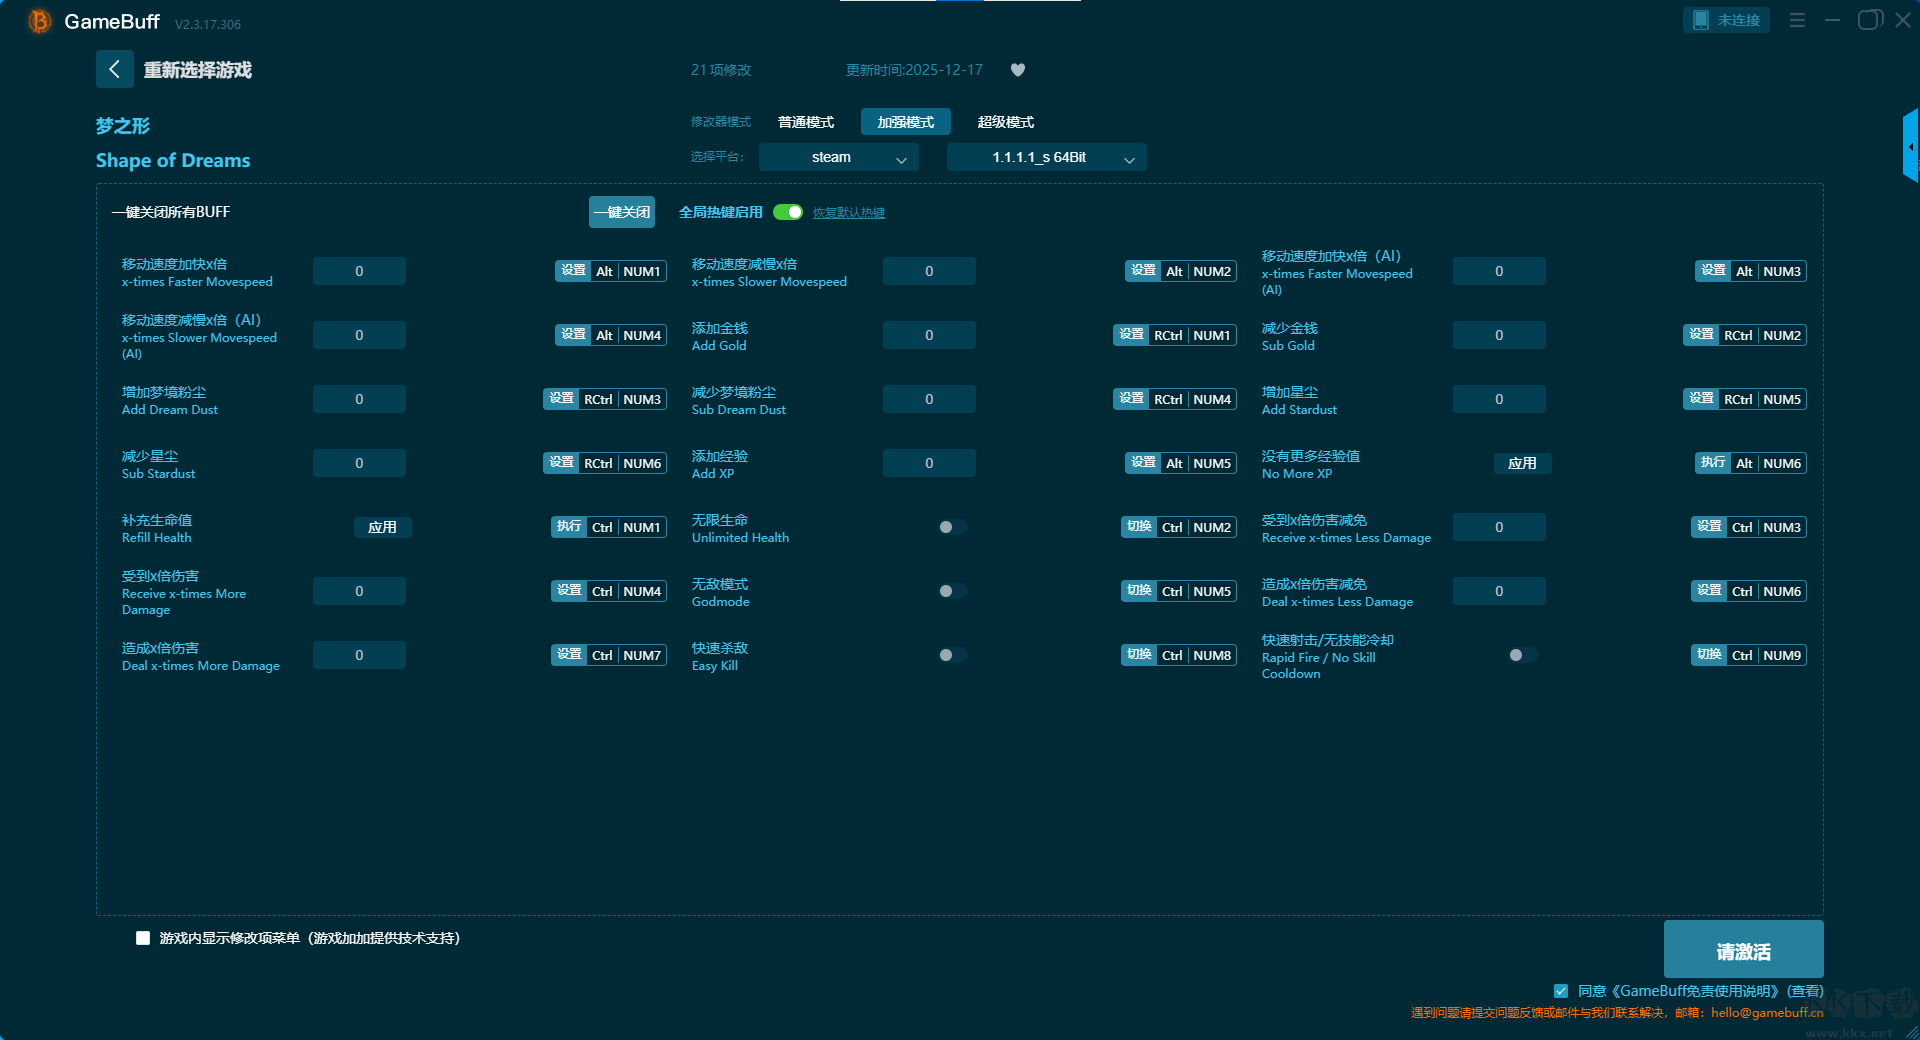Switch to 超级模式 mode tab
The height and width of the screenshot is (1040, 1920).
(x=1005, y=122)
